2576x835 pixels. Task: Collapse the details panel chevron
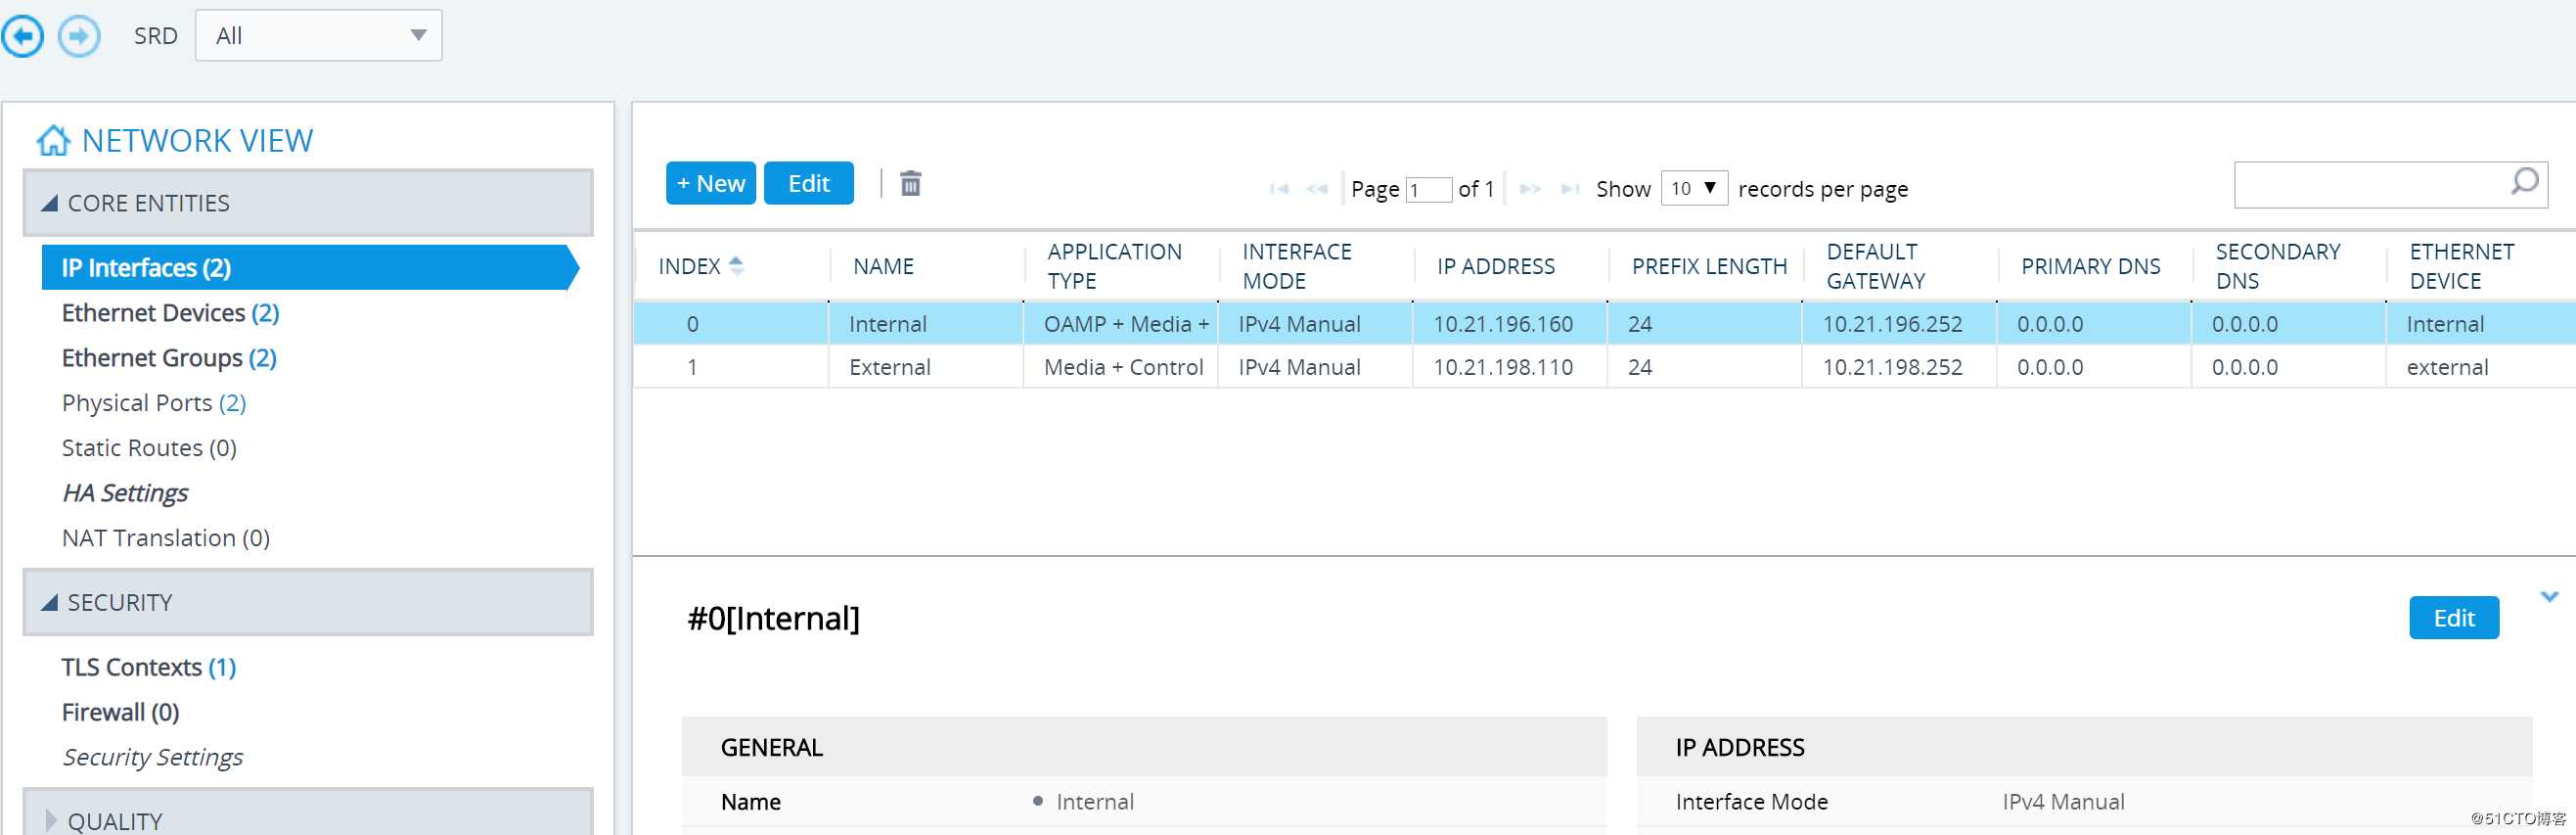[2549, 597]
